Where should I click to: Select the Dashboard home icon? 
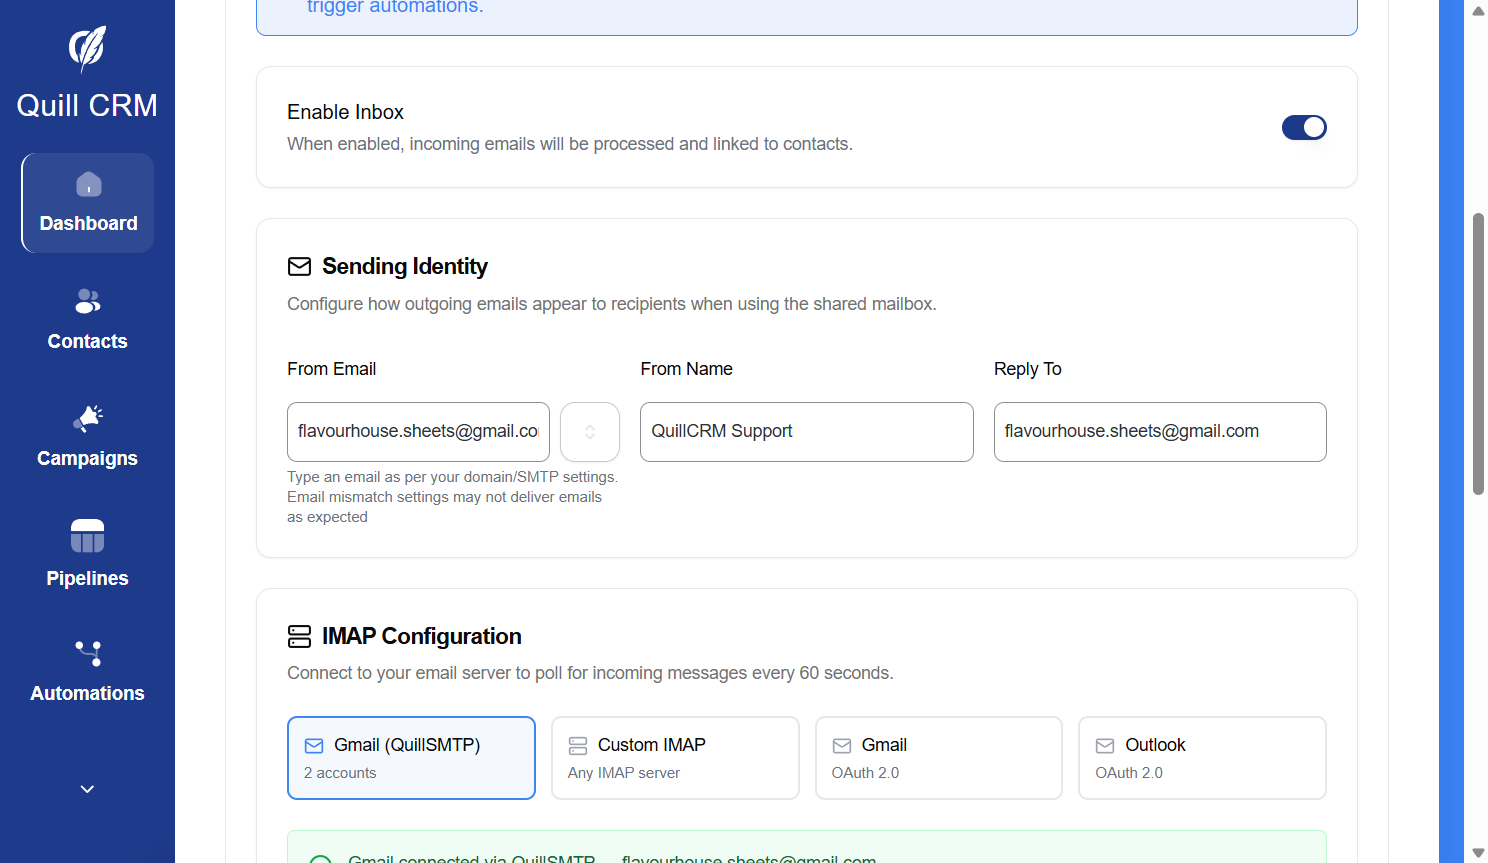pos(87,184)
